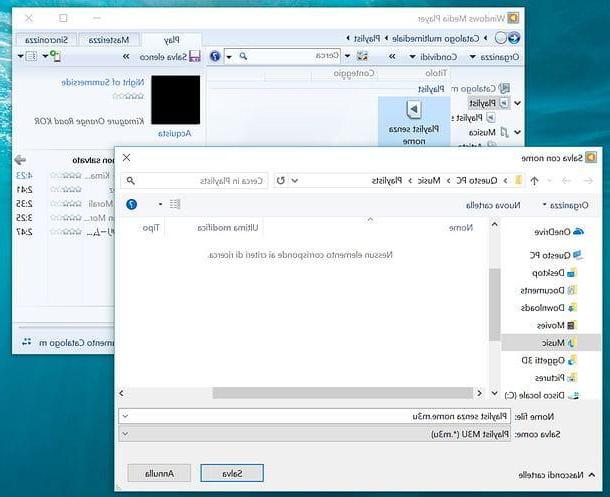Image resolution: width=610 pixels, height=497 pixels.
Task: Click the Forward arrow in Salva con nome dialog
Action: pyautogui.click(x=566, y=181)
